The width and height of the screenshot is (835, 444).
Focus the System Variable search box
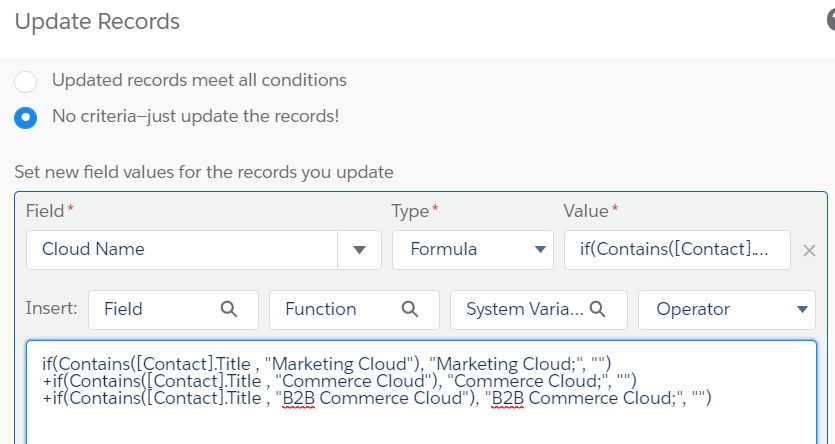525,309
